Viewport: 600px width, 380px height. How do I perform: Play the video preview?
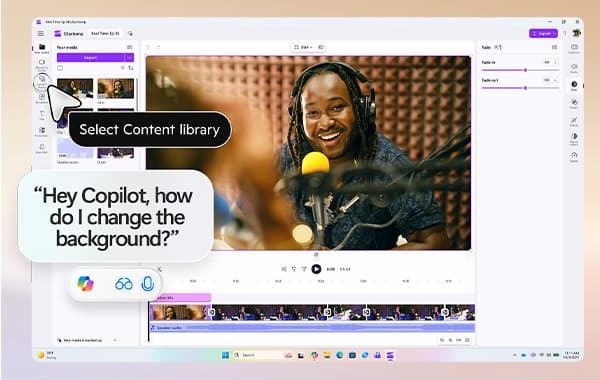pos(316,269)
